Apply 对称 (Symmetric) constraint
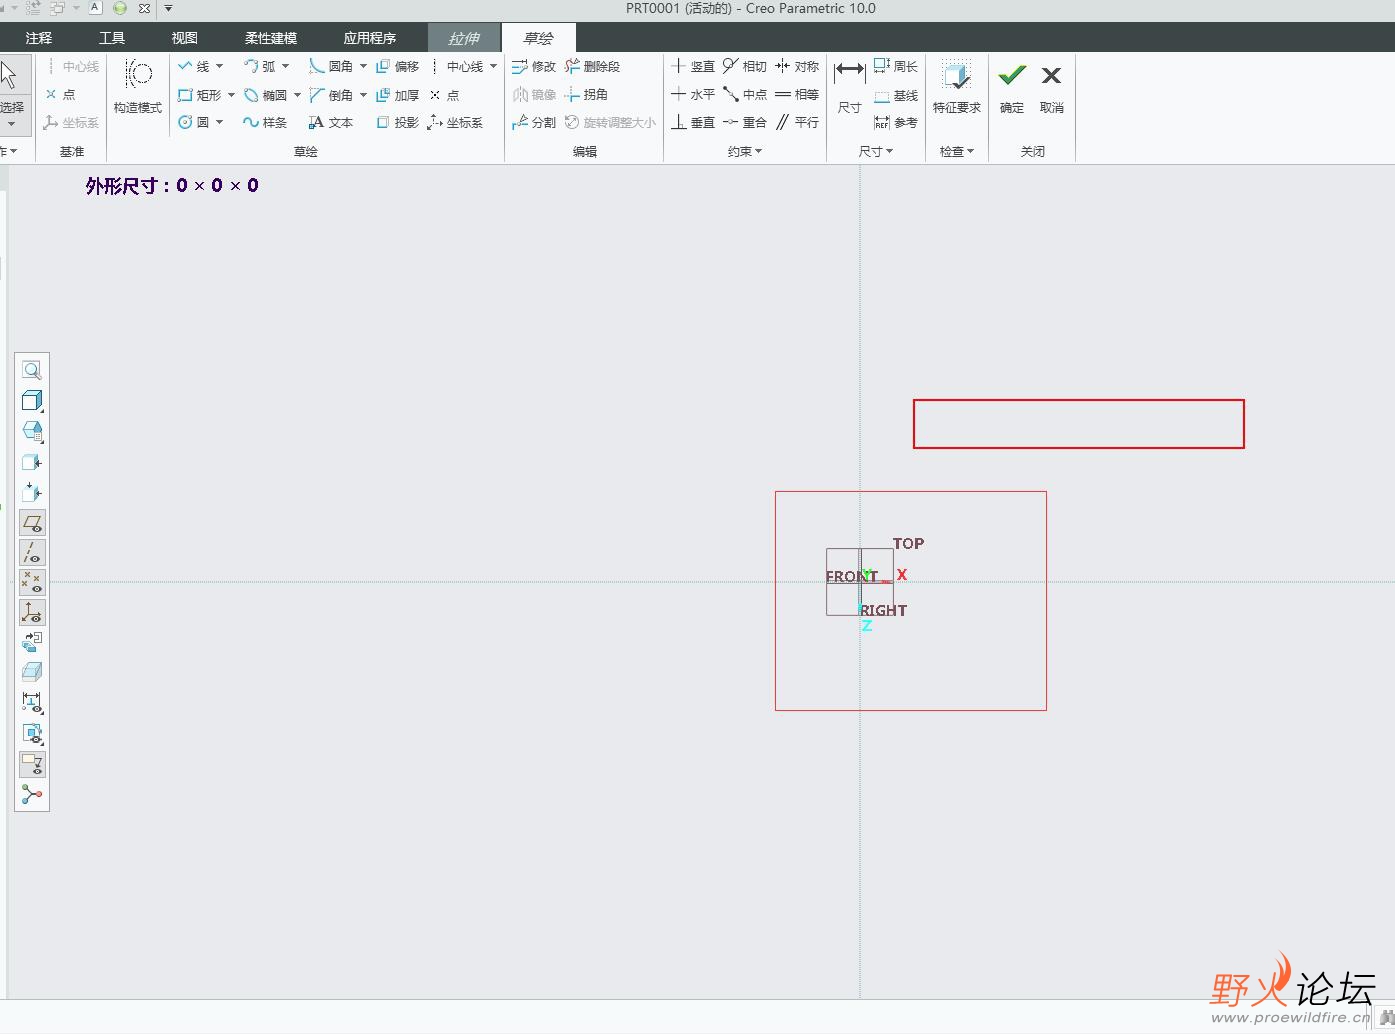The image size is (1395, 1034). coord(797,66)
